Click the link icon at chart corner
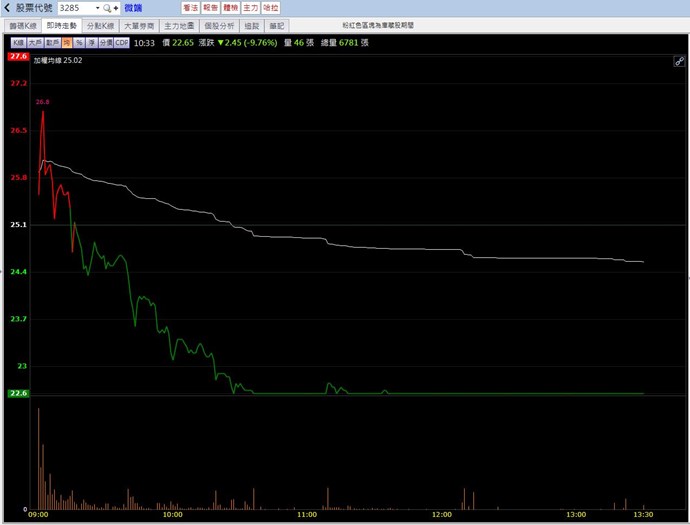The width and height of the screenshot is (690, 525). (x=679, y=62)
